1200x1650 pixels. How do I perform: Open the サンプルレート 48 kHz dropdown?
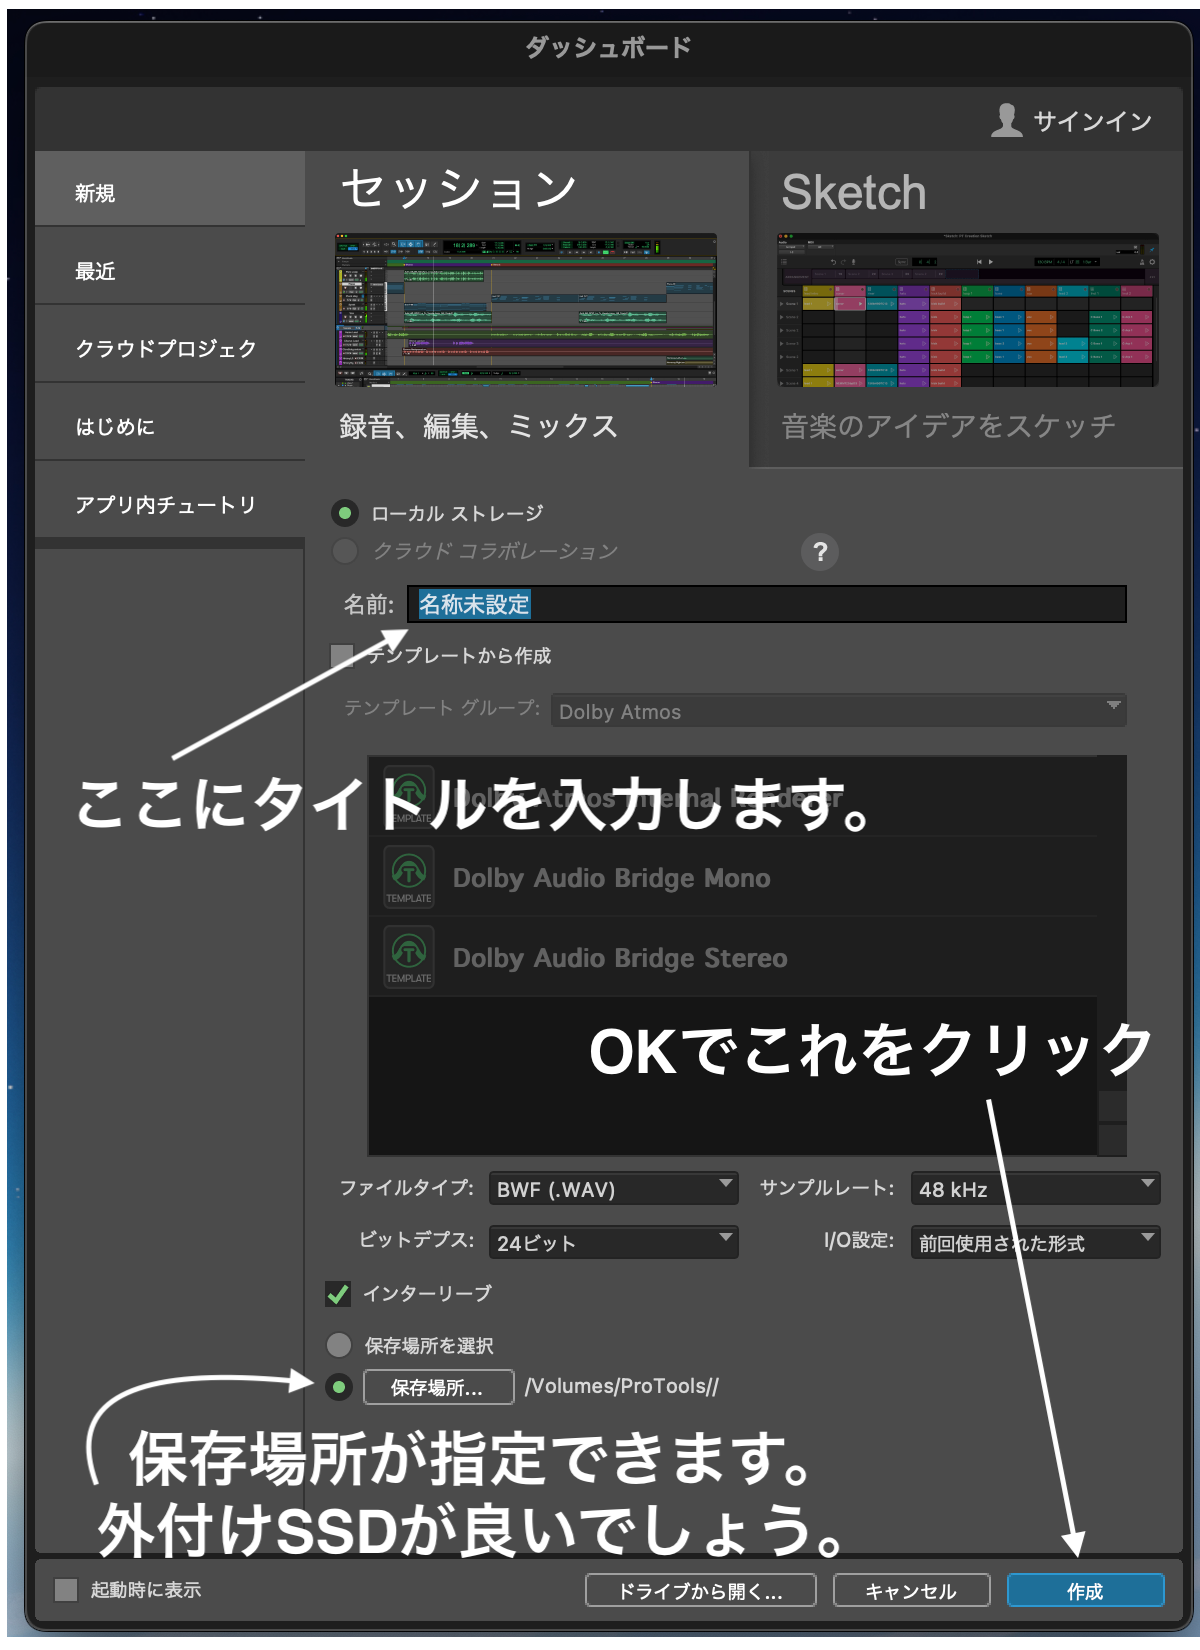point(1035,1189)
